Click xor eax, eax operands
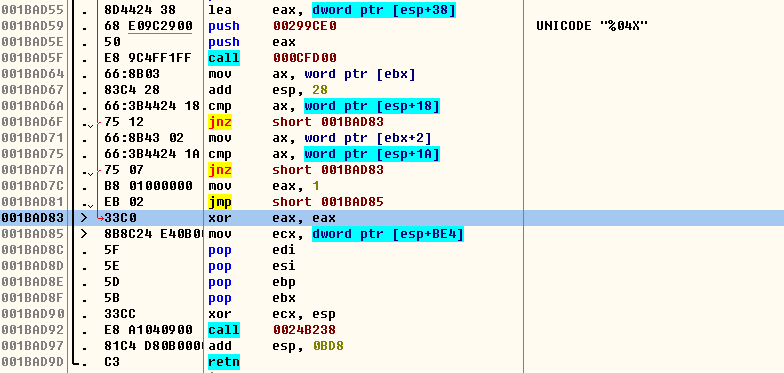Image resolution: width=784 pixels, height=373 pixels. click(x=304, y=218)
